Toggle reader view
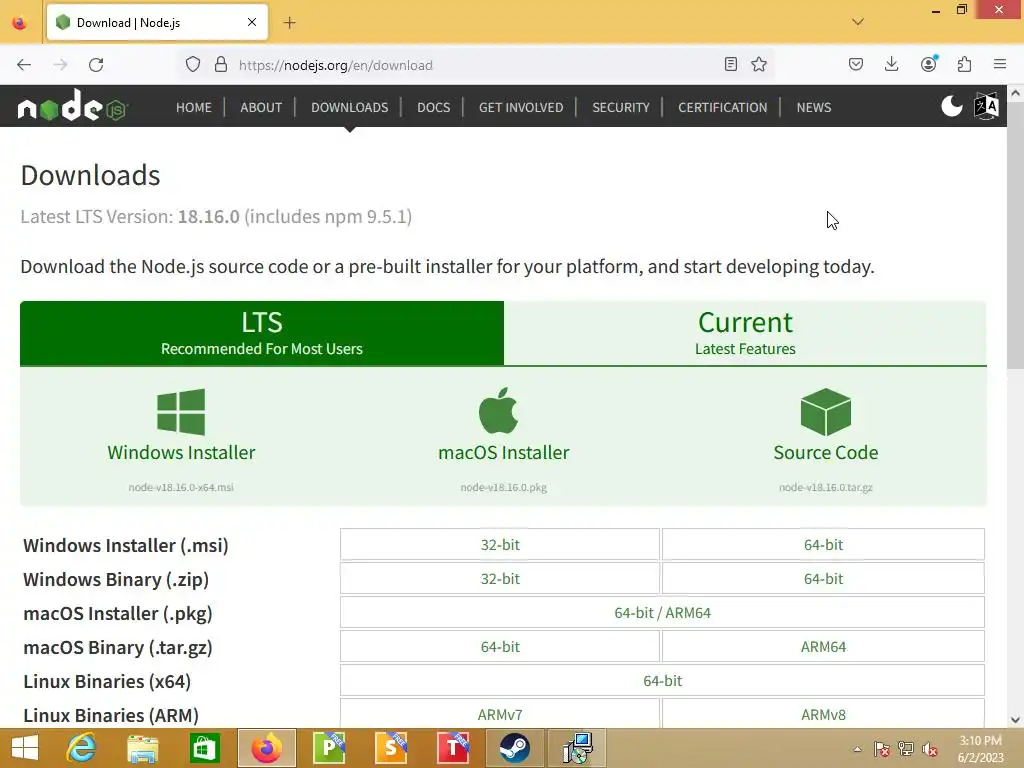 pyautogui.click(x=731, y=64)
